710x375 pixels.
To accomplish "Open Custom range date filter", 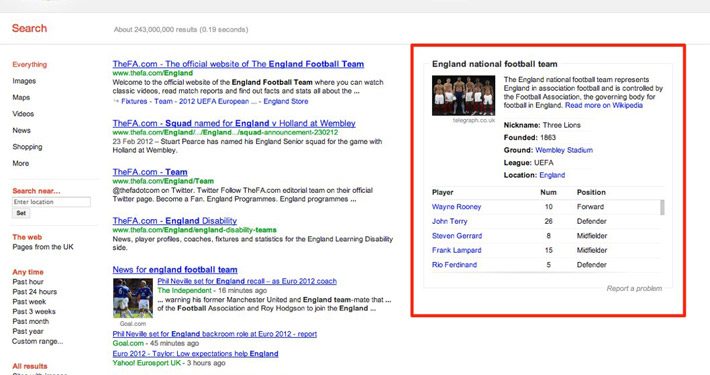I will [38, 341].
